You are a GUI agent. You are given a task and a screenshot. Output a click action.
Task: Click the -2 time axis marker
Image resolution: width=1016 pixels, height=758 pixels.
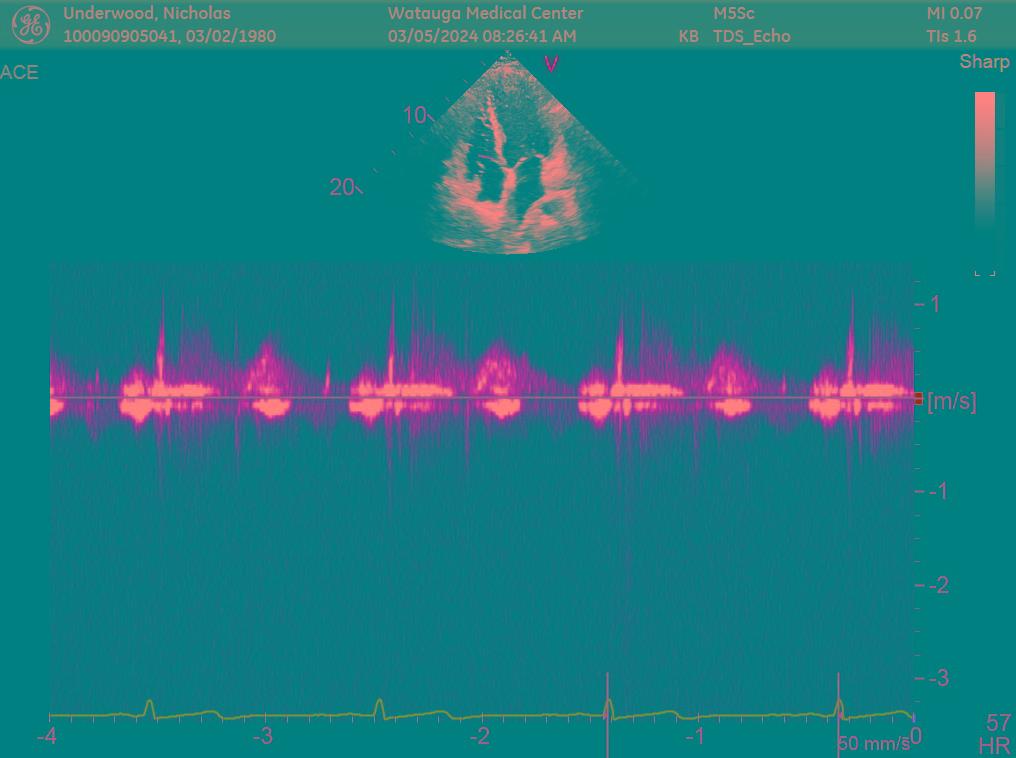481,737
